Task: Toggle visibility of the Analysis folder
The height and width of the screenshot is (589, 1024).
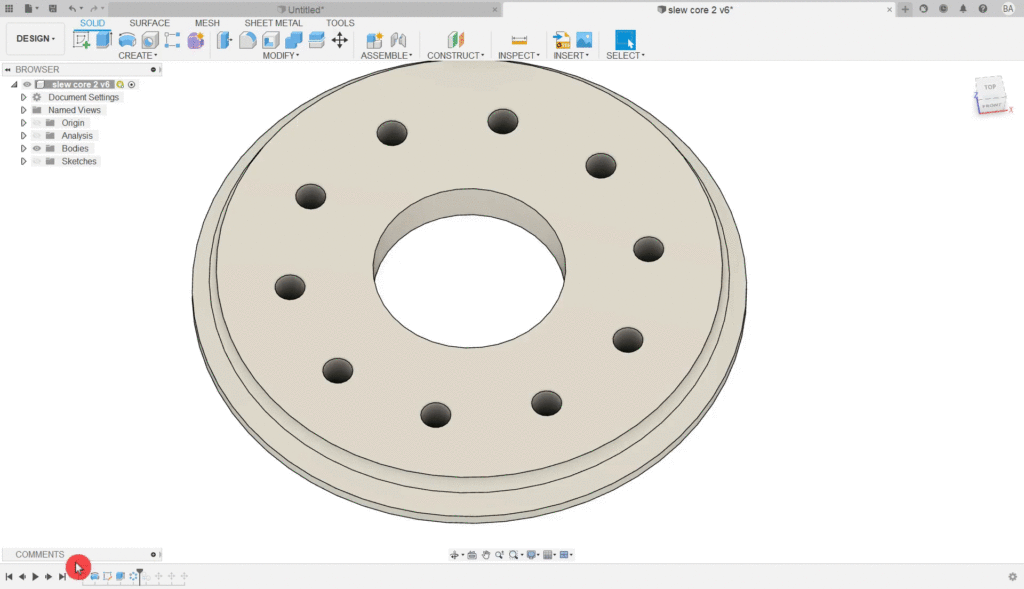Action: 37,136
